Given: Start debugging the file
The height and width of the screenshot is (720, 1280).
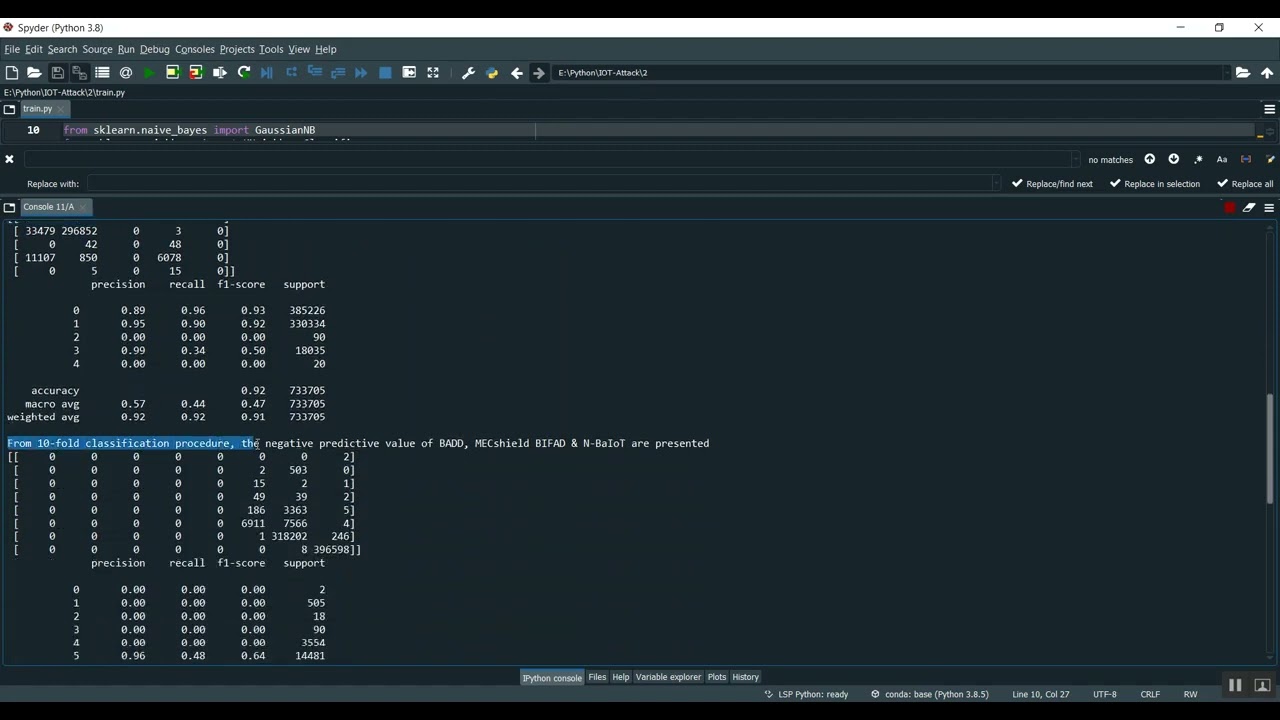Looking at the screenshot, I should (267, 73).
